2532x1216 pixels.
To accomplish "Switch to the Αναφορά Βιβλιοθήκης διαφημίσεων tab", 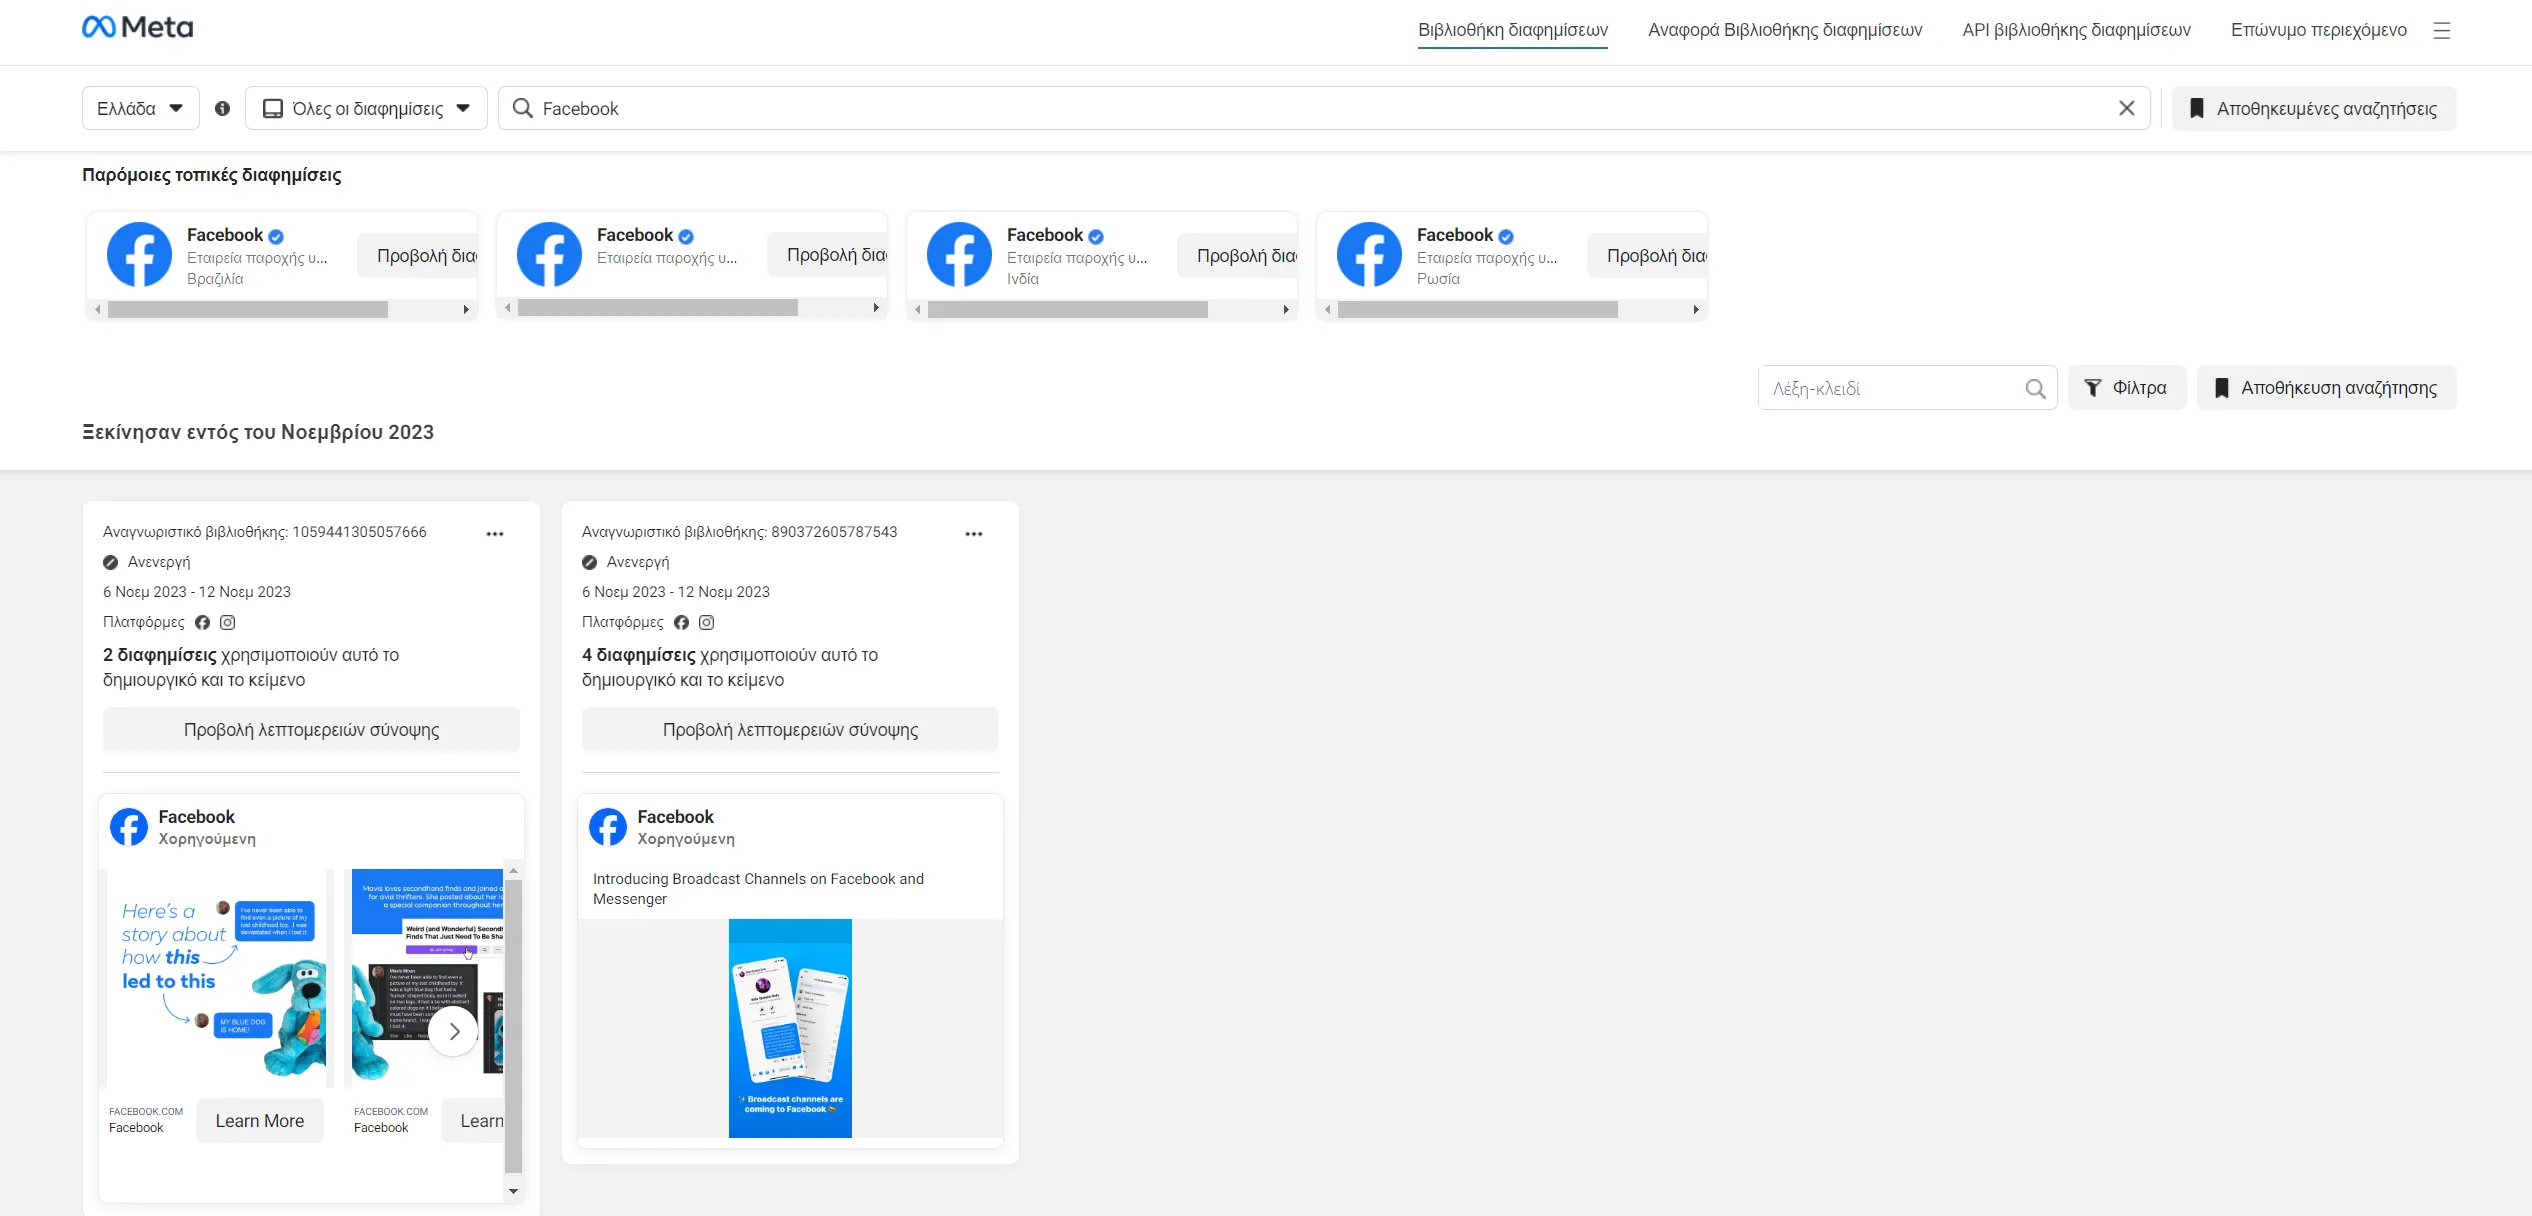I will click(1784, 30).
